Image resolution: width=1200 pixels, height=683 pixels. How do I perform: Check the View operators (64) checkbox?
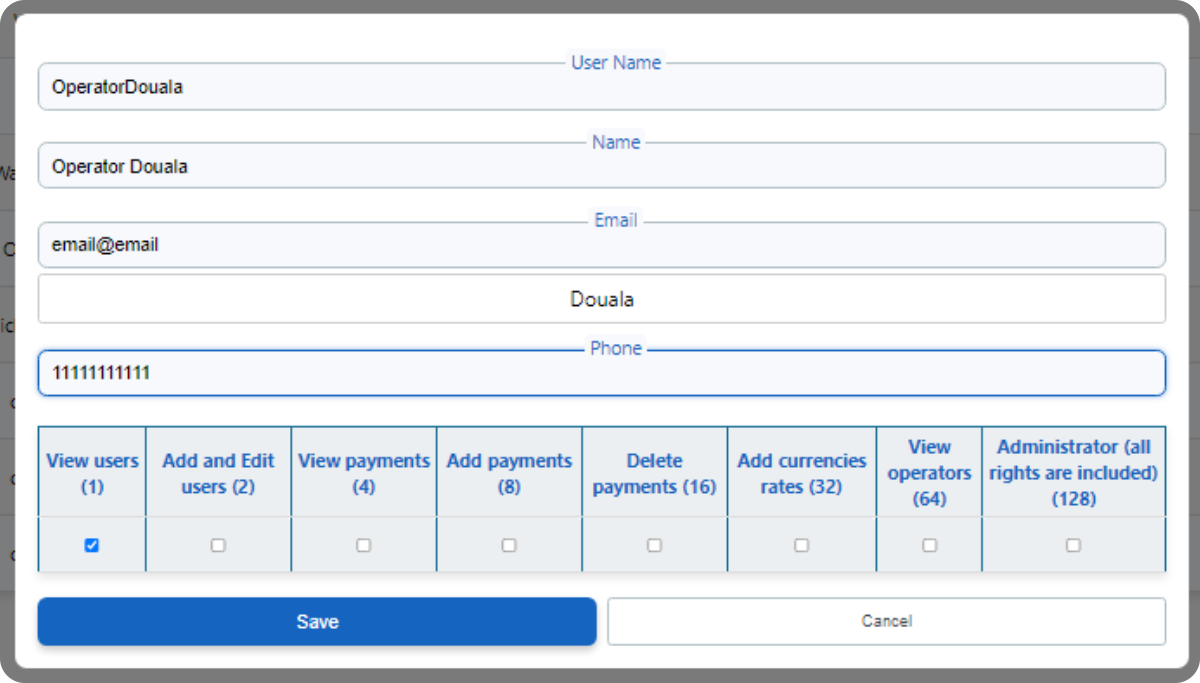[x=929, y=545]
